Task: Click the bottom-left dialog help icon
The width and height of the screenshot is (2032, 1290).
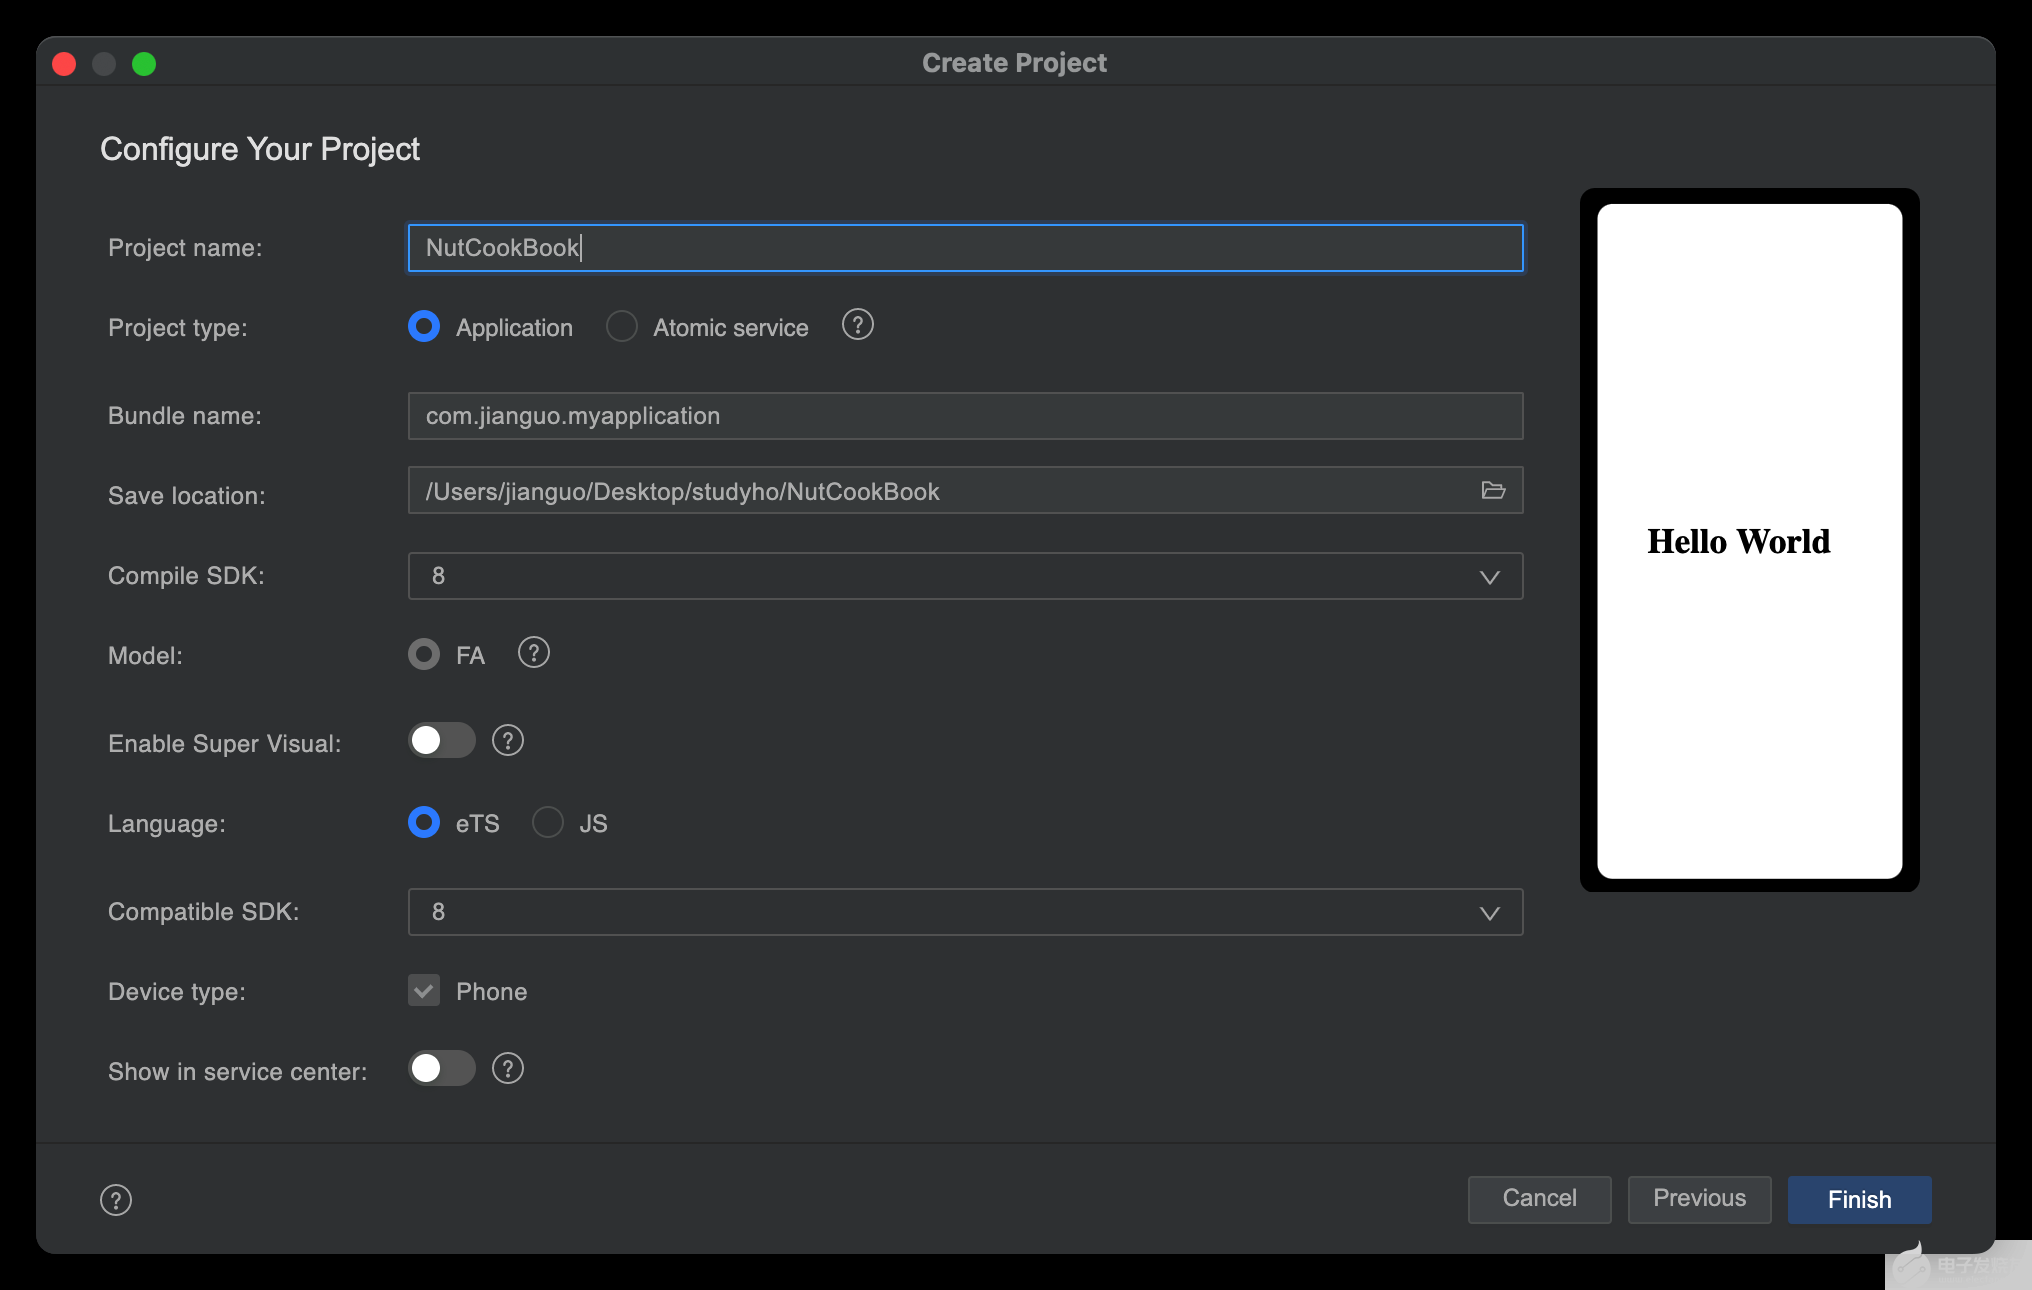Action: click(x=116, y=1200)
